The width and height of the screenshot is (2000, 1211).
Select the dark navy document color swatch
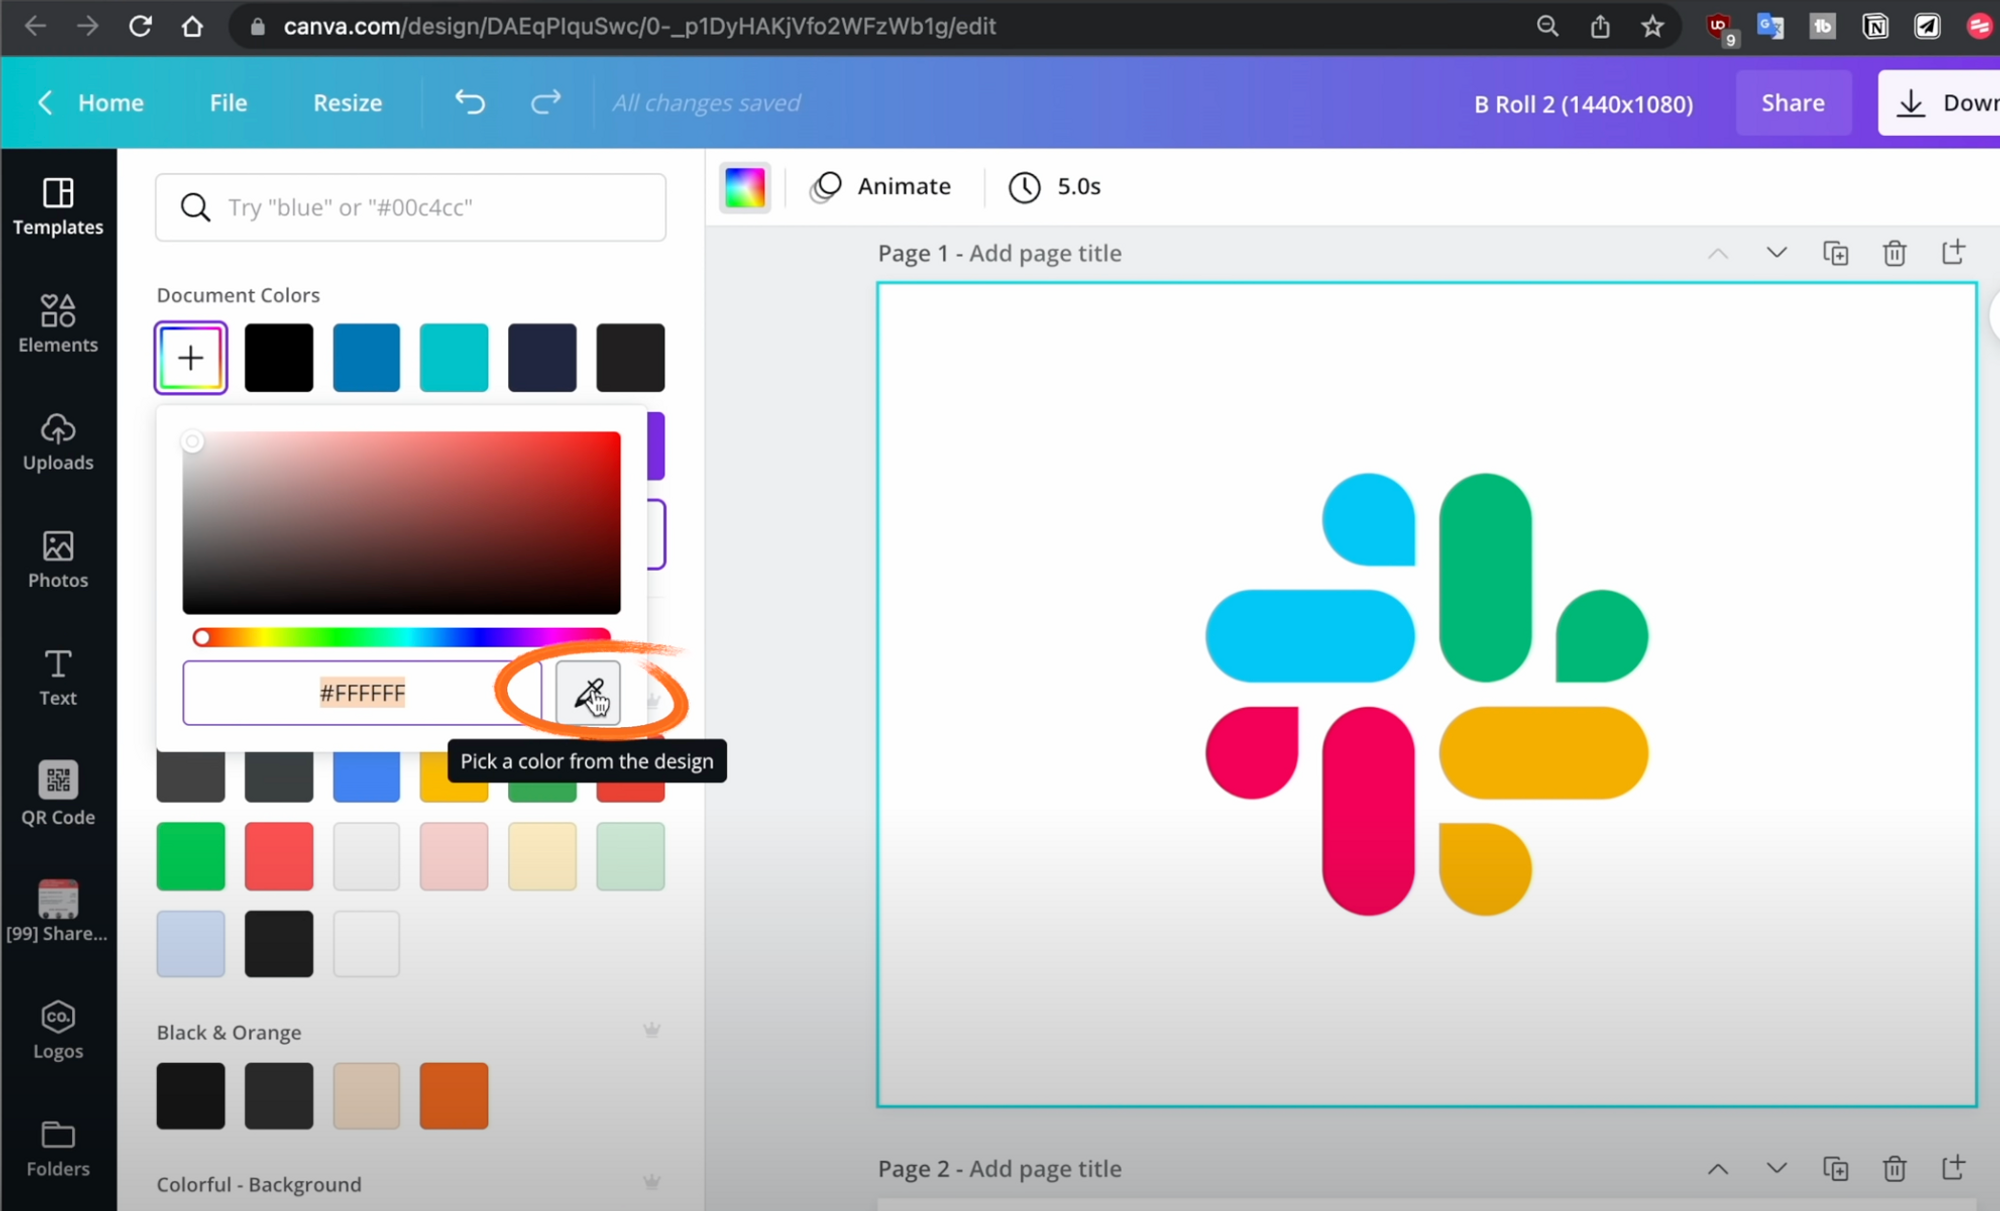click(542, 358)
